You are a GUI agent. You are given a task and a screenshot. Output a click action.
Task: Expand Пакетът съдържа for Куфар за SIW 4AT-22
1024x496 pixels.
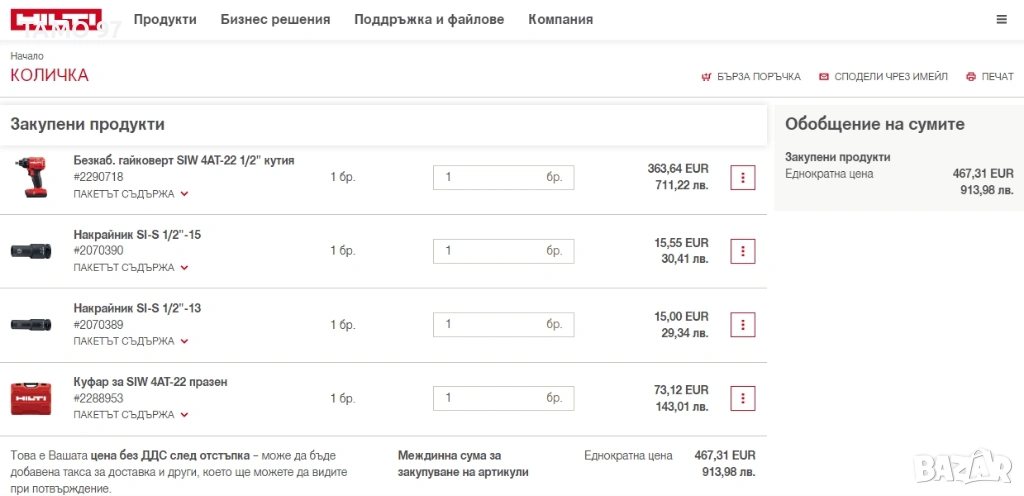tap(131, 414)
